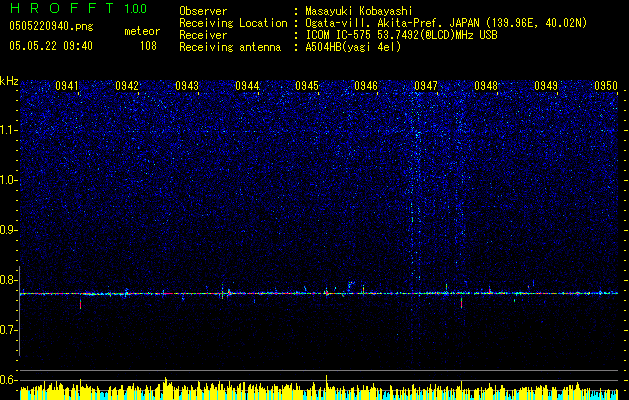This screenshot has height=400, width=629.
Task: Click the 0947 time marker
Action: tap(426, 85)
